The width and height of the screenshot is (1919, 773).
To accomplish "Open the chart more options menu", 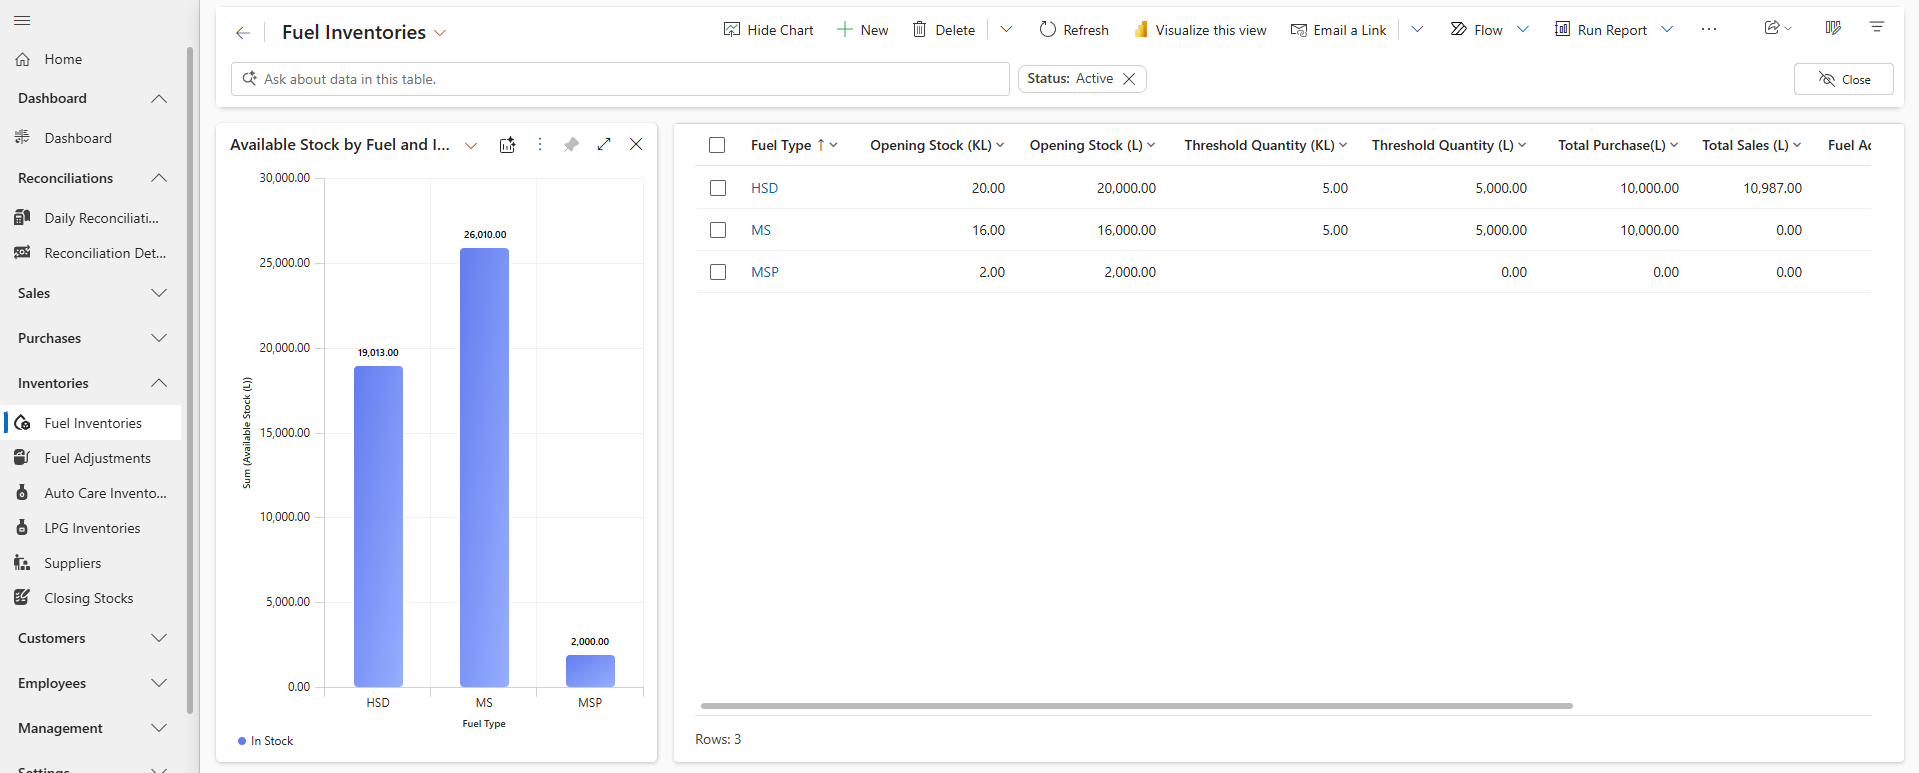I will point(540,145).
